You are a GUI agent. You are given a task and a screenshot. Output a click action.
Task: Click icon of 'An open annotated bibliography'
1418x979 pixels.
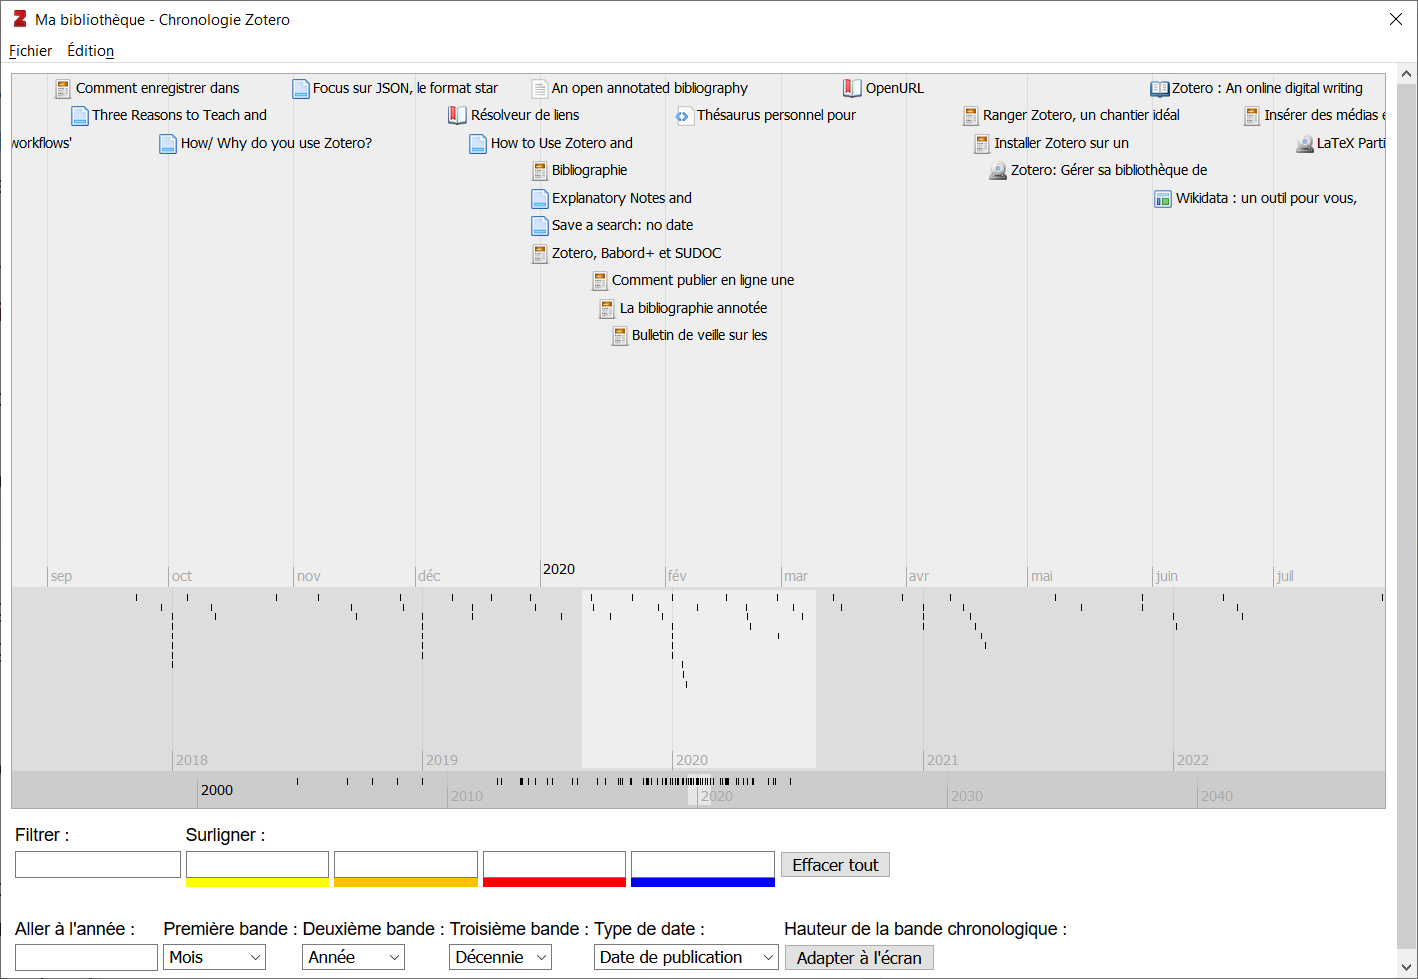[540, 89]
